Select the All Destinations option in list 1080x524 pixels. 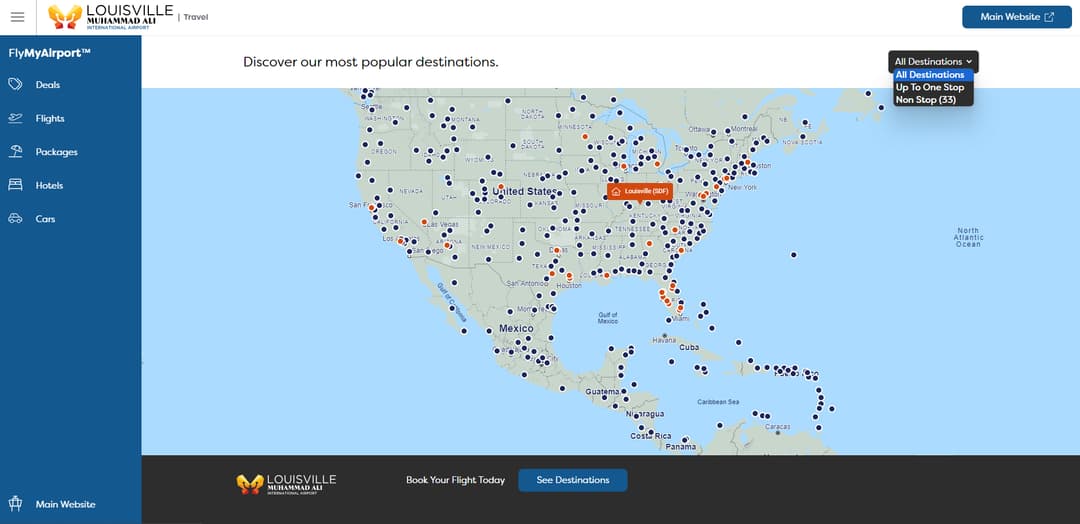[x=933, y=75]
